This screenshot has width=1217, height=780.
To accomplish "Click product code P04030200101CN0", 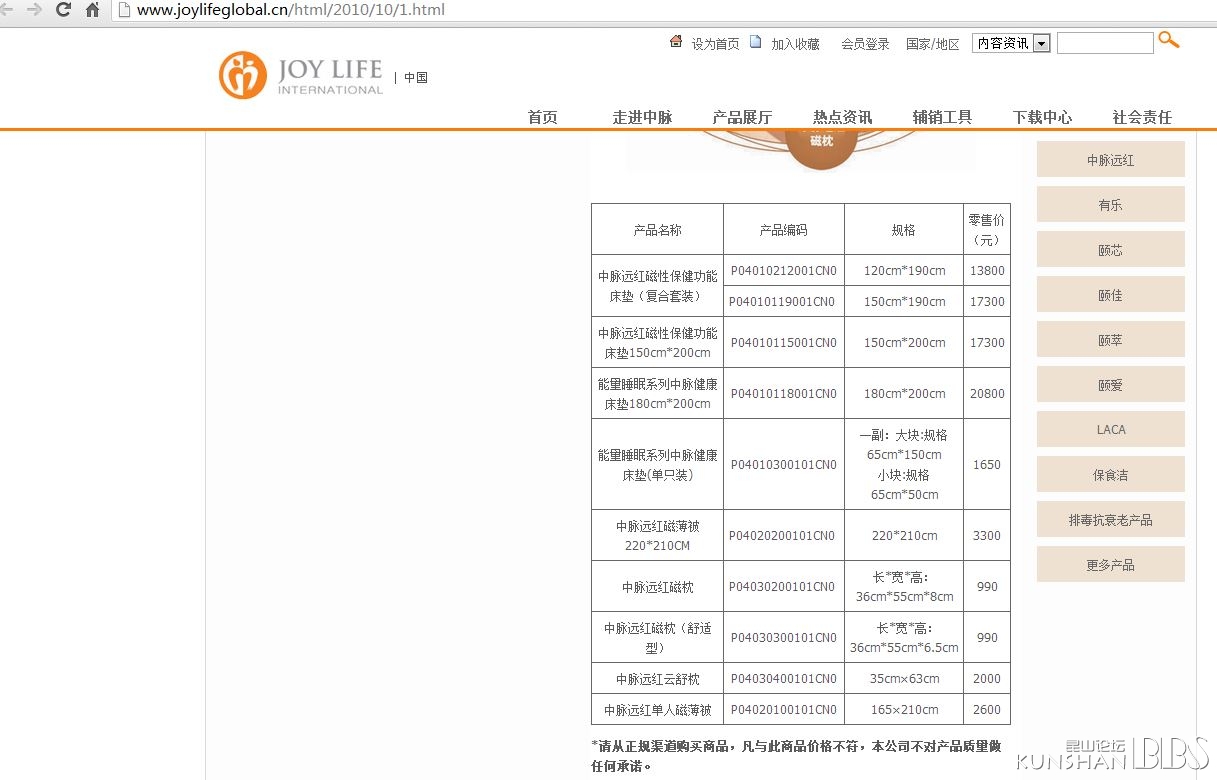I will click(782, 587).
